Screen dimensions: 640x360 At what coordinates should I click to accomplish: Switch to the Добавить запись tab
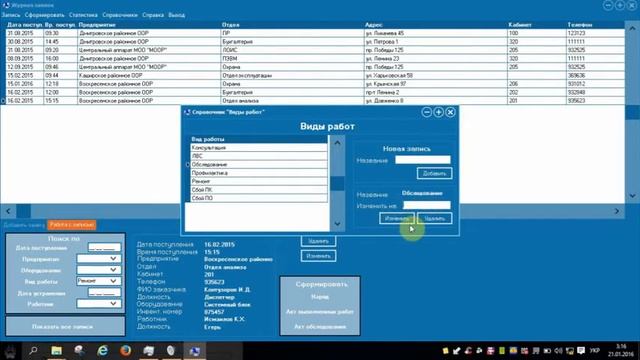coord(24,225)
